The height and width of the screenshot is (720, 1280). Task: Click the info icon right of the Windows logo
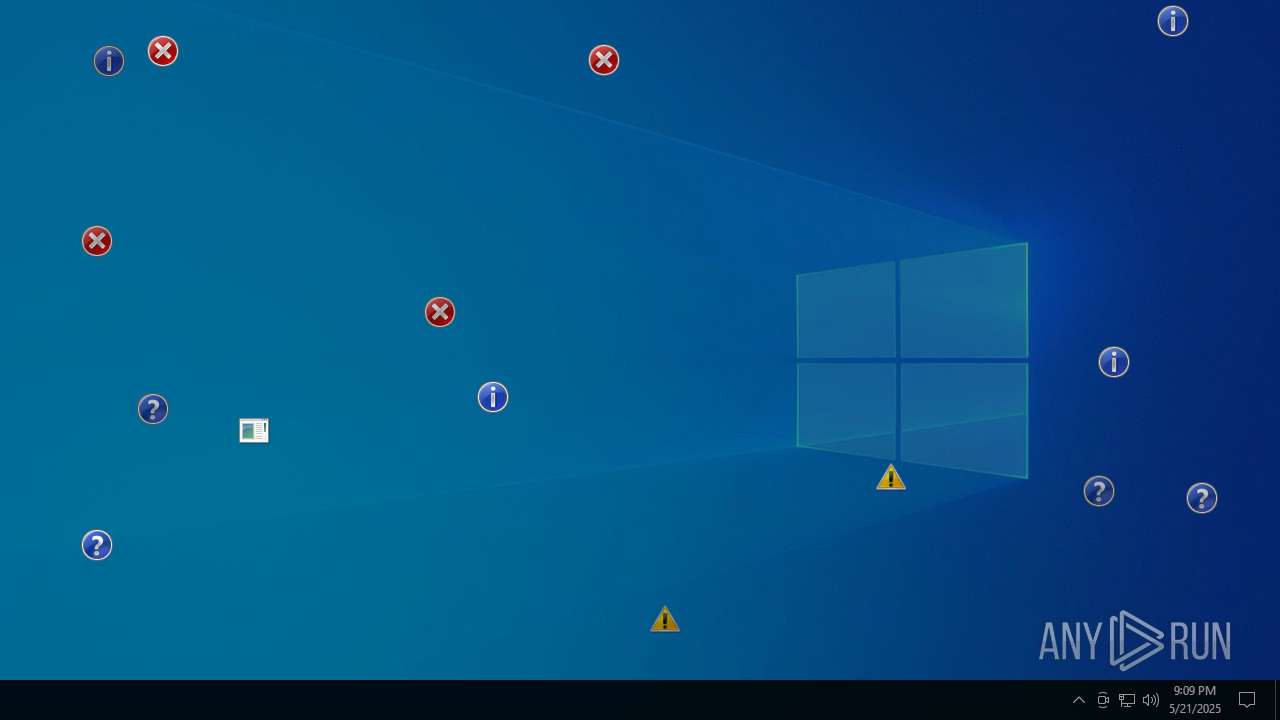coord(1114,362)
